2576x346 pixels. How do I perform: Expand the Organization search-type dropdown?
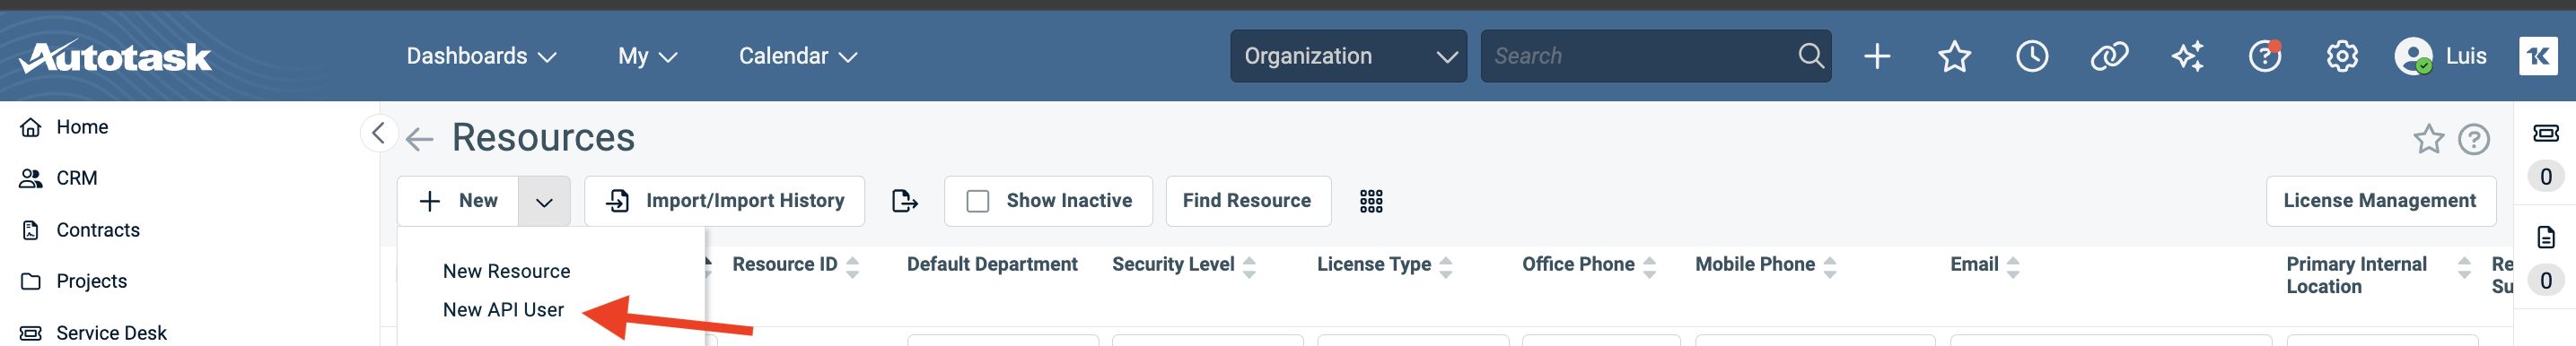click(1348, 56)
